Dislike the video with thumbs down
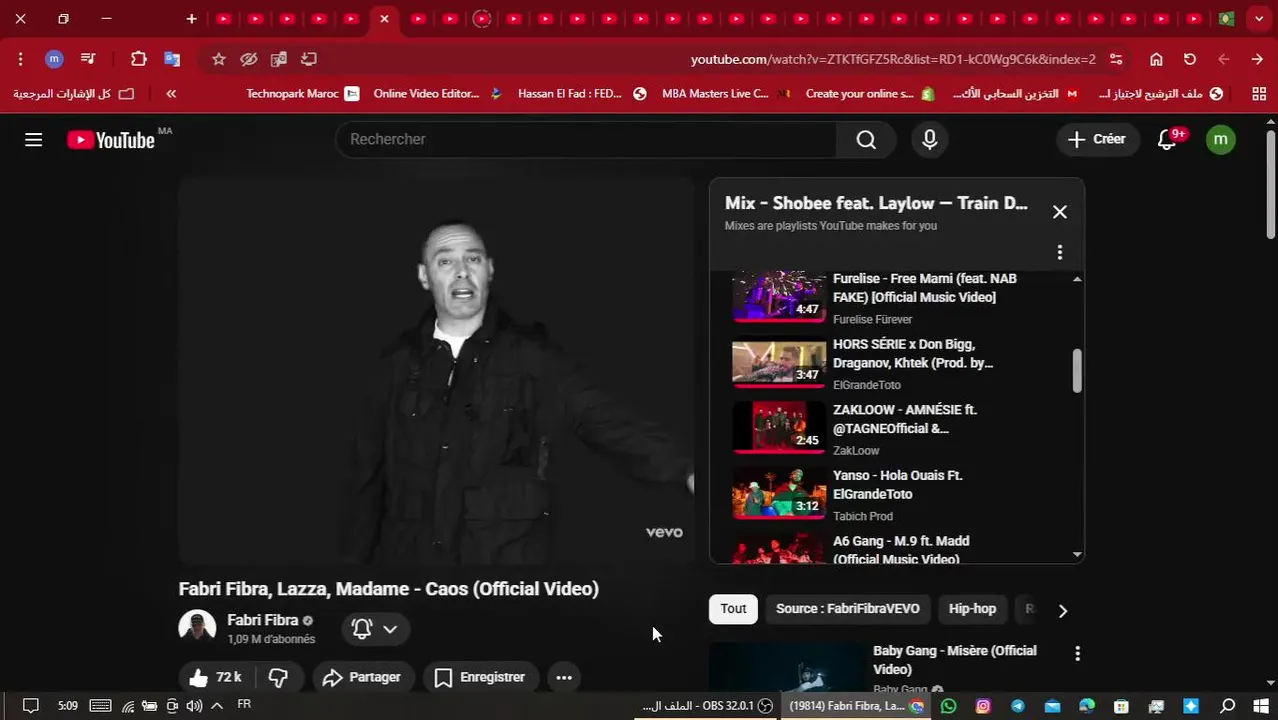The width and height of the screenshot is (1278, 720). pyautogui.click(x=278, y=677)
